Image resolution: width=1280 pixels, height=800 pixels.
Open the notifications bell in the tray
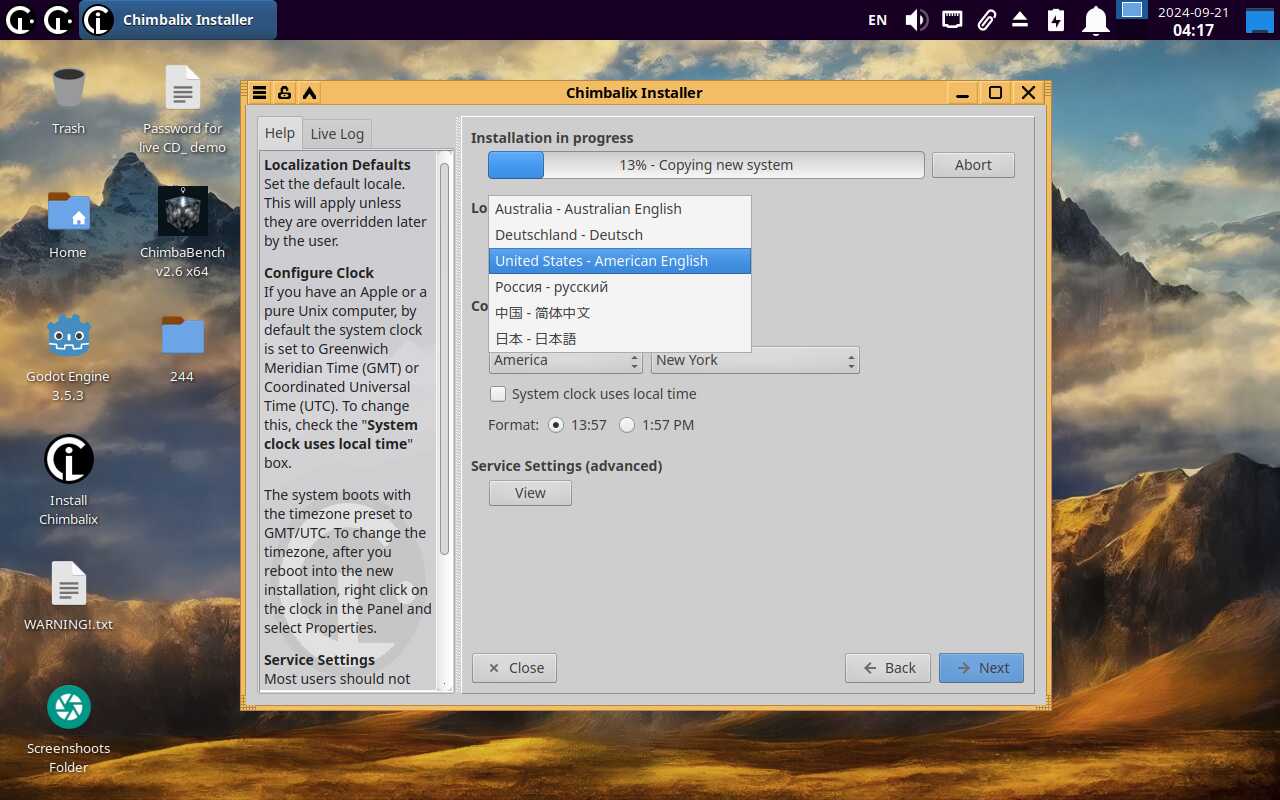[1097, 20]
